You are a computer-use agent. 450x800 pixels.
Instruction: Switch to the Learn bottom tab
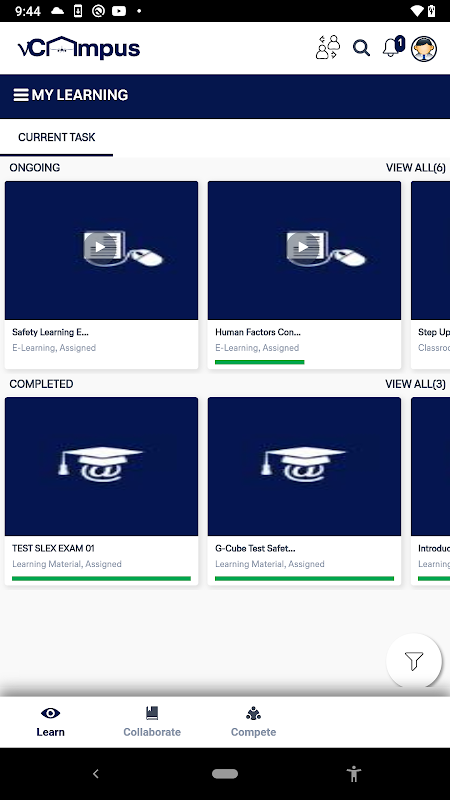[51, 722]
